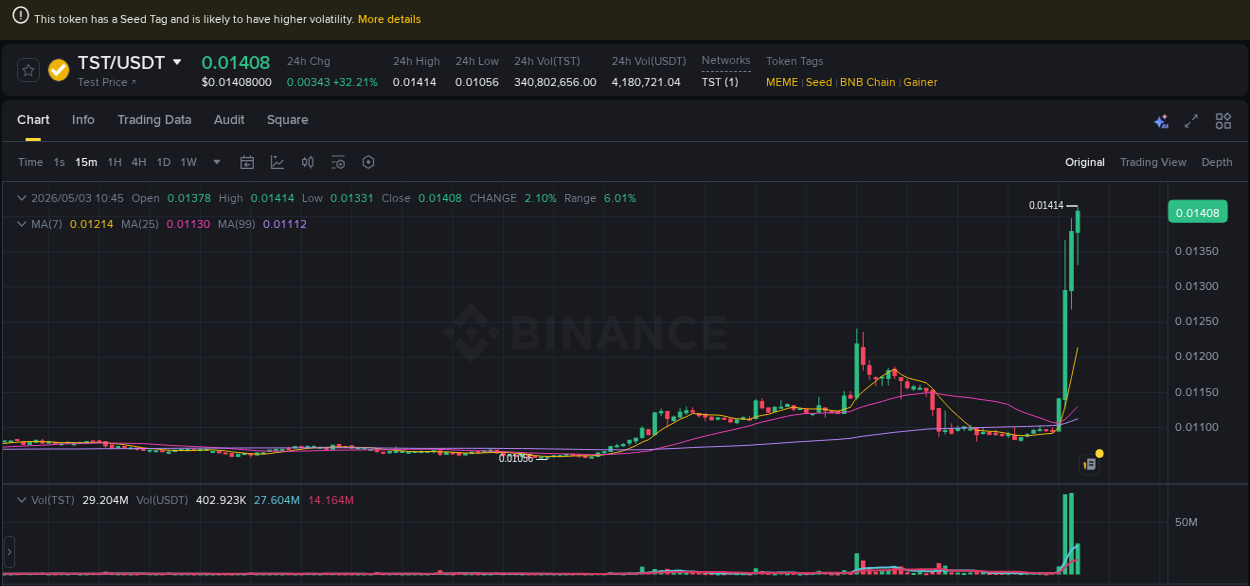
Task: Click the More details link
Action: (x=389, y=19)
